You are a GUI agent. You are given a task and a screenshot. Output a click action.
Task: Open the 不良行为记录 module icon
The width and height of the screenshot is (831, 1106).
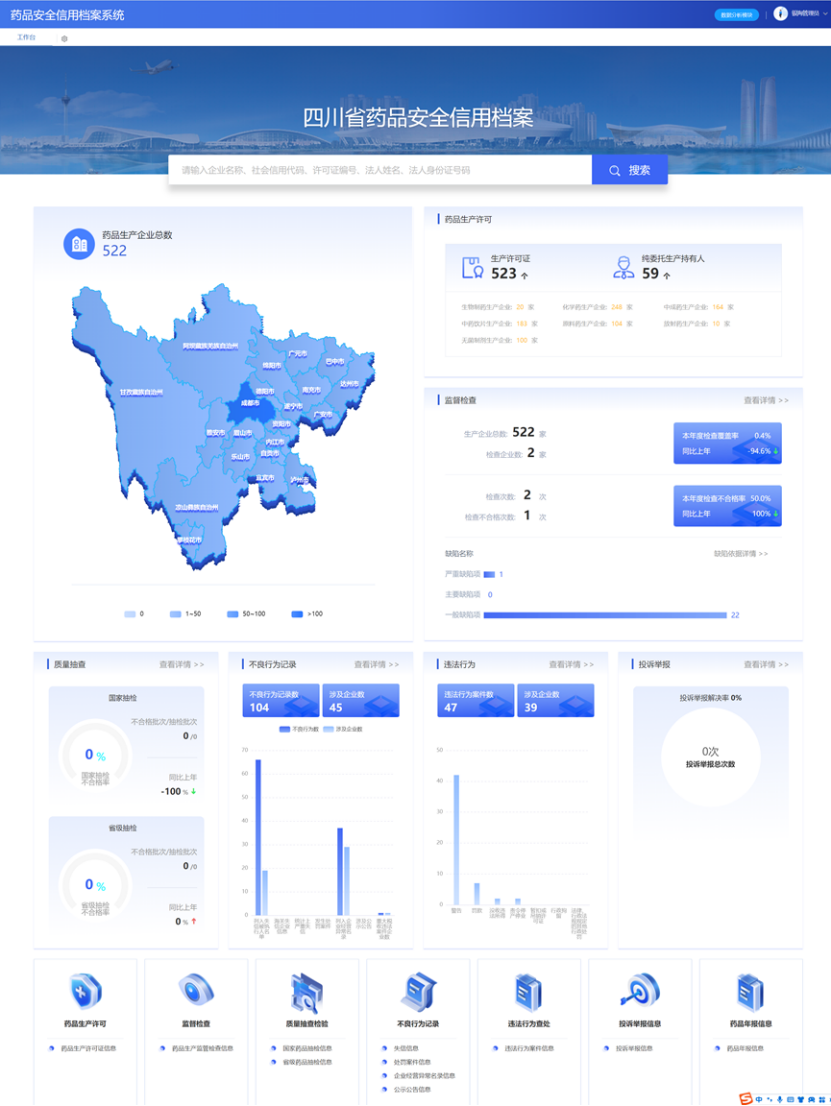[x=418, y=992]
